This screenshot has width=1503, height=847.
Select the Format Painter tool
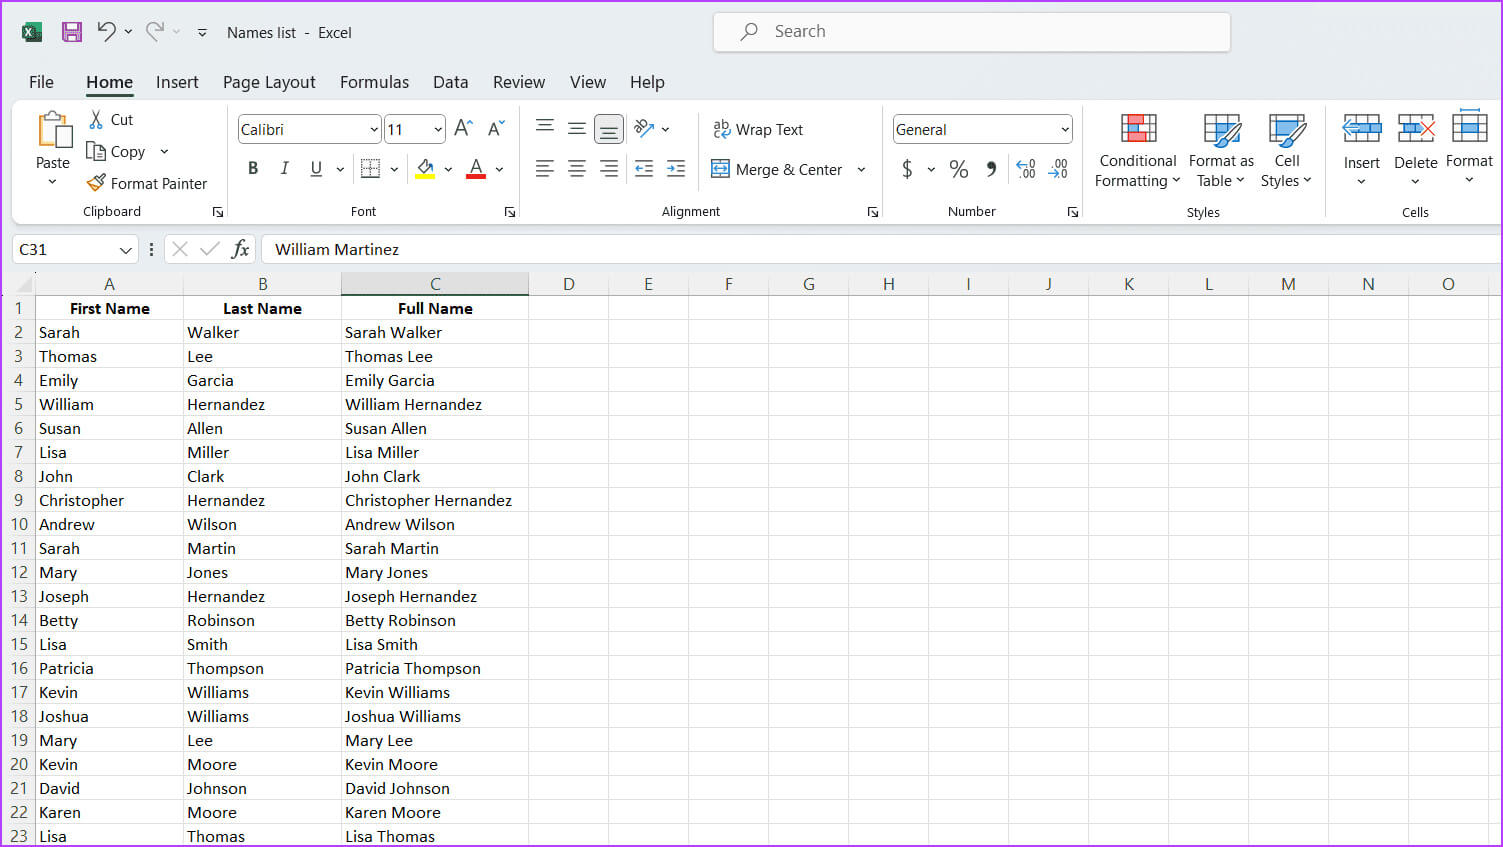[x=147, y=183]
